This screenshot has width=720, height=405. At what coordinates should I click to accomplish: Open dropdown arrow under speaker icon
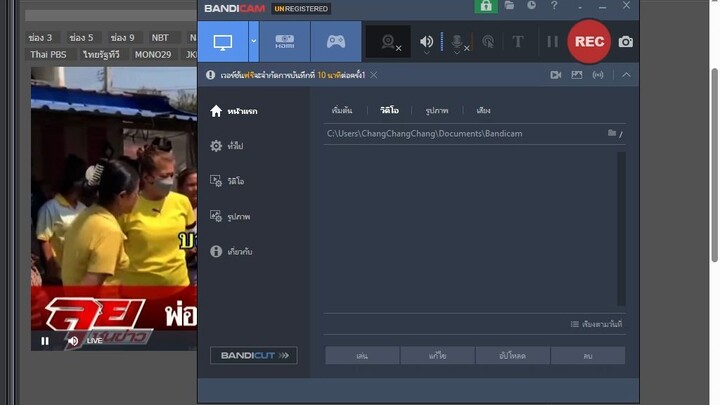click(427, 53)
